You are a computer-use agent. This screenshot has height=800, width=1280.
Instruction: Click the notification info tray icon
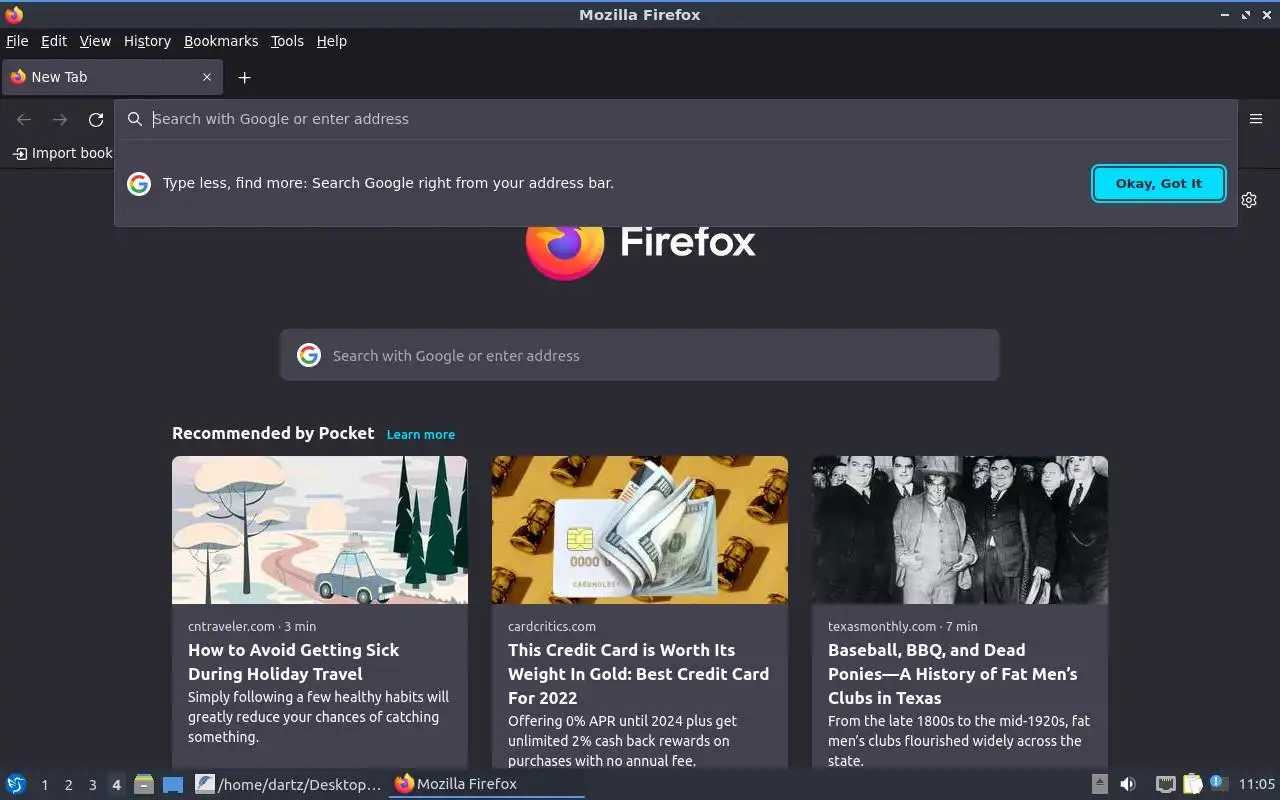tap(1218, 783)
